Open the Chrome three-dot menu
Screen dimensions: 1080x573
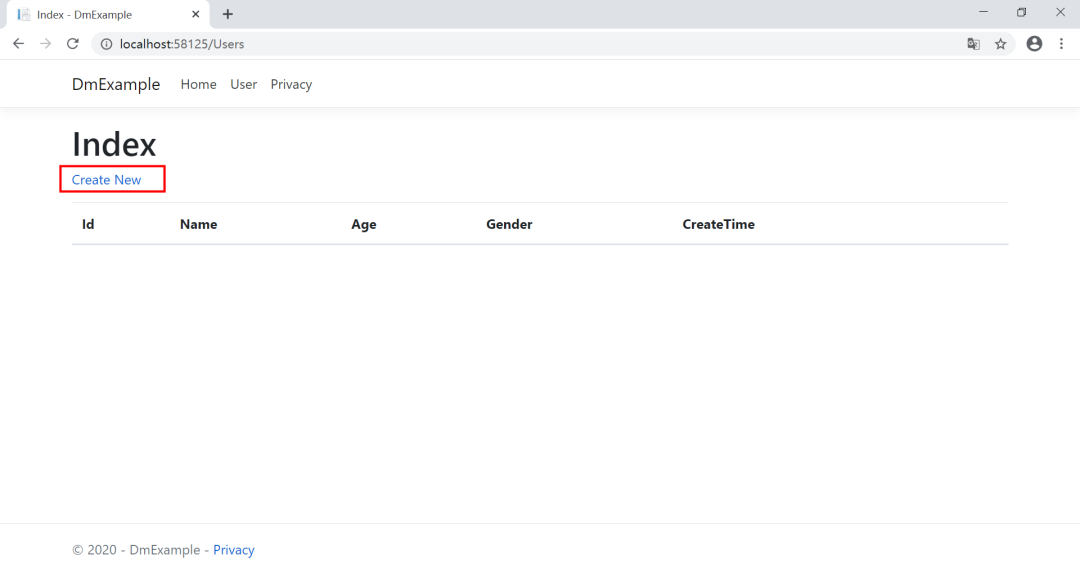click(1061, 43)
